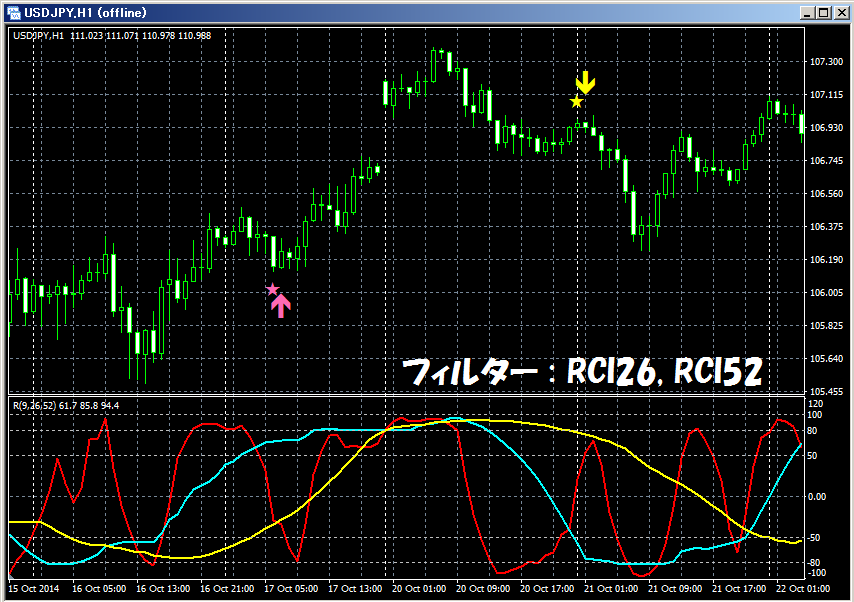Click time axis label "20 Oct 09:00"
854x602 pixels.
tap(483, 589)
